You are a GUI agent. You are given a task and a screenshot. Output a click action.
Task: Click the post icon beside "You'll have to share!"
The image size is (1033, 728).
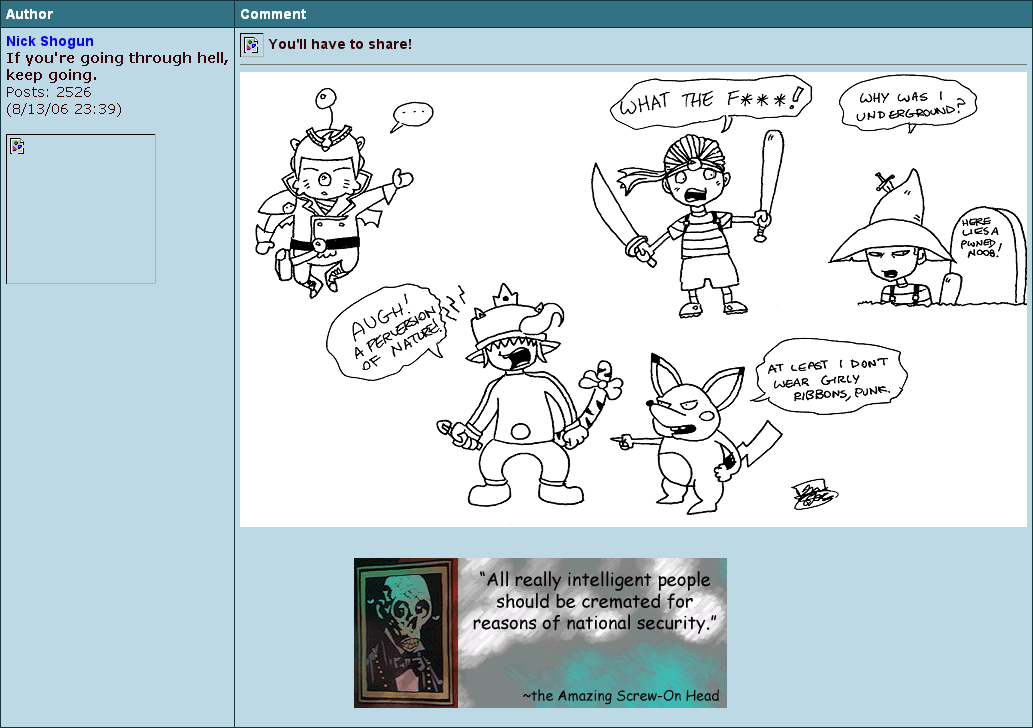[252, 45]
